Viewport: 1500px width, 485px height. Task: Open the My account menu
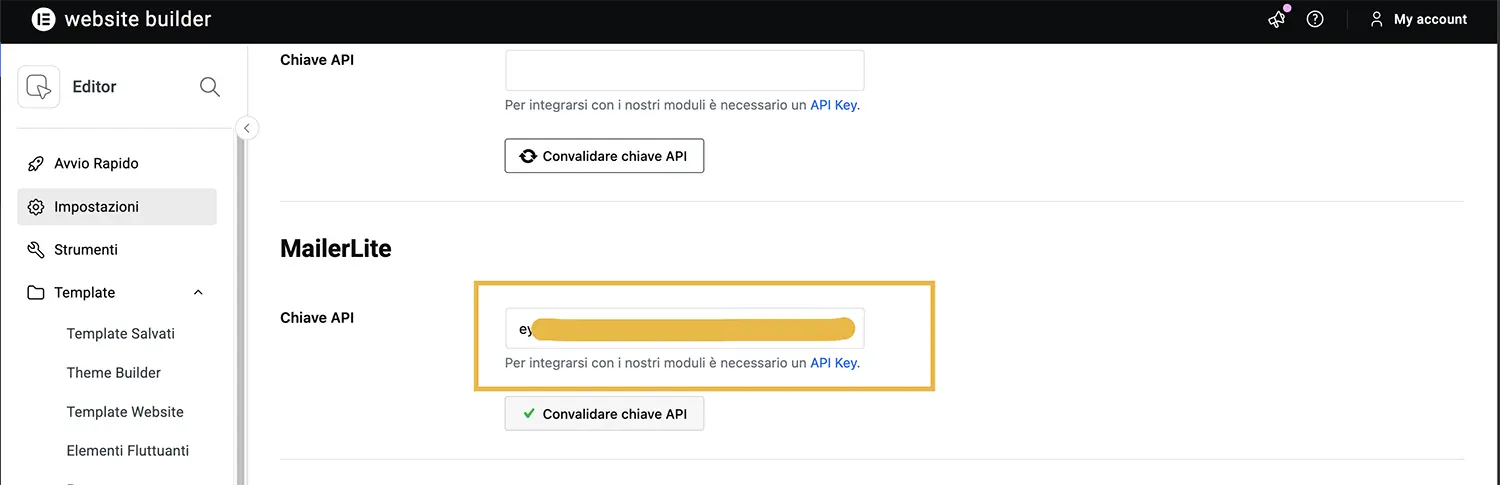point(1418,19)
